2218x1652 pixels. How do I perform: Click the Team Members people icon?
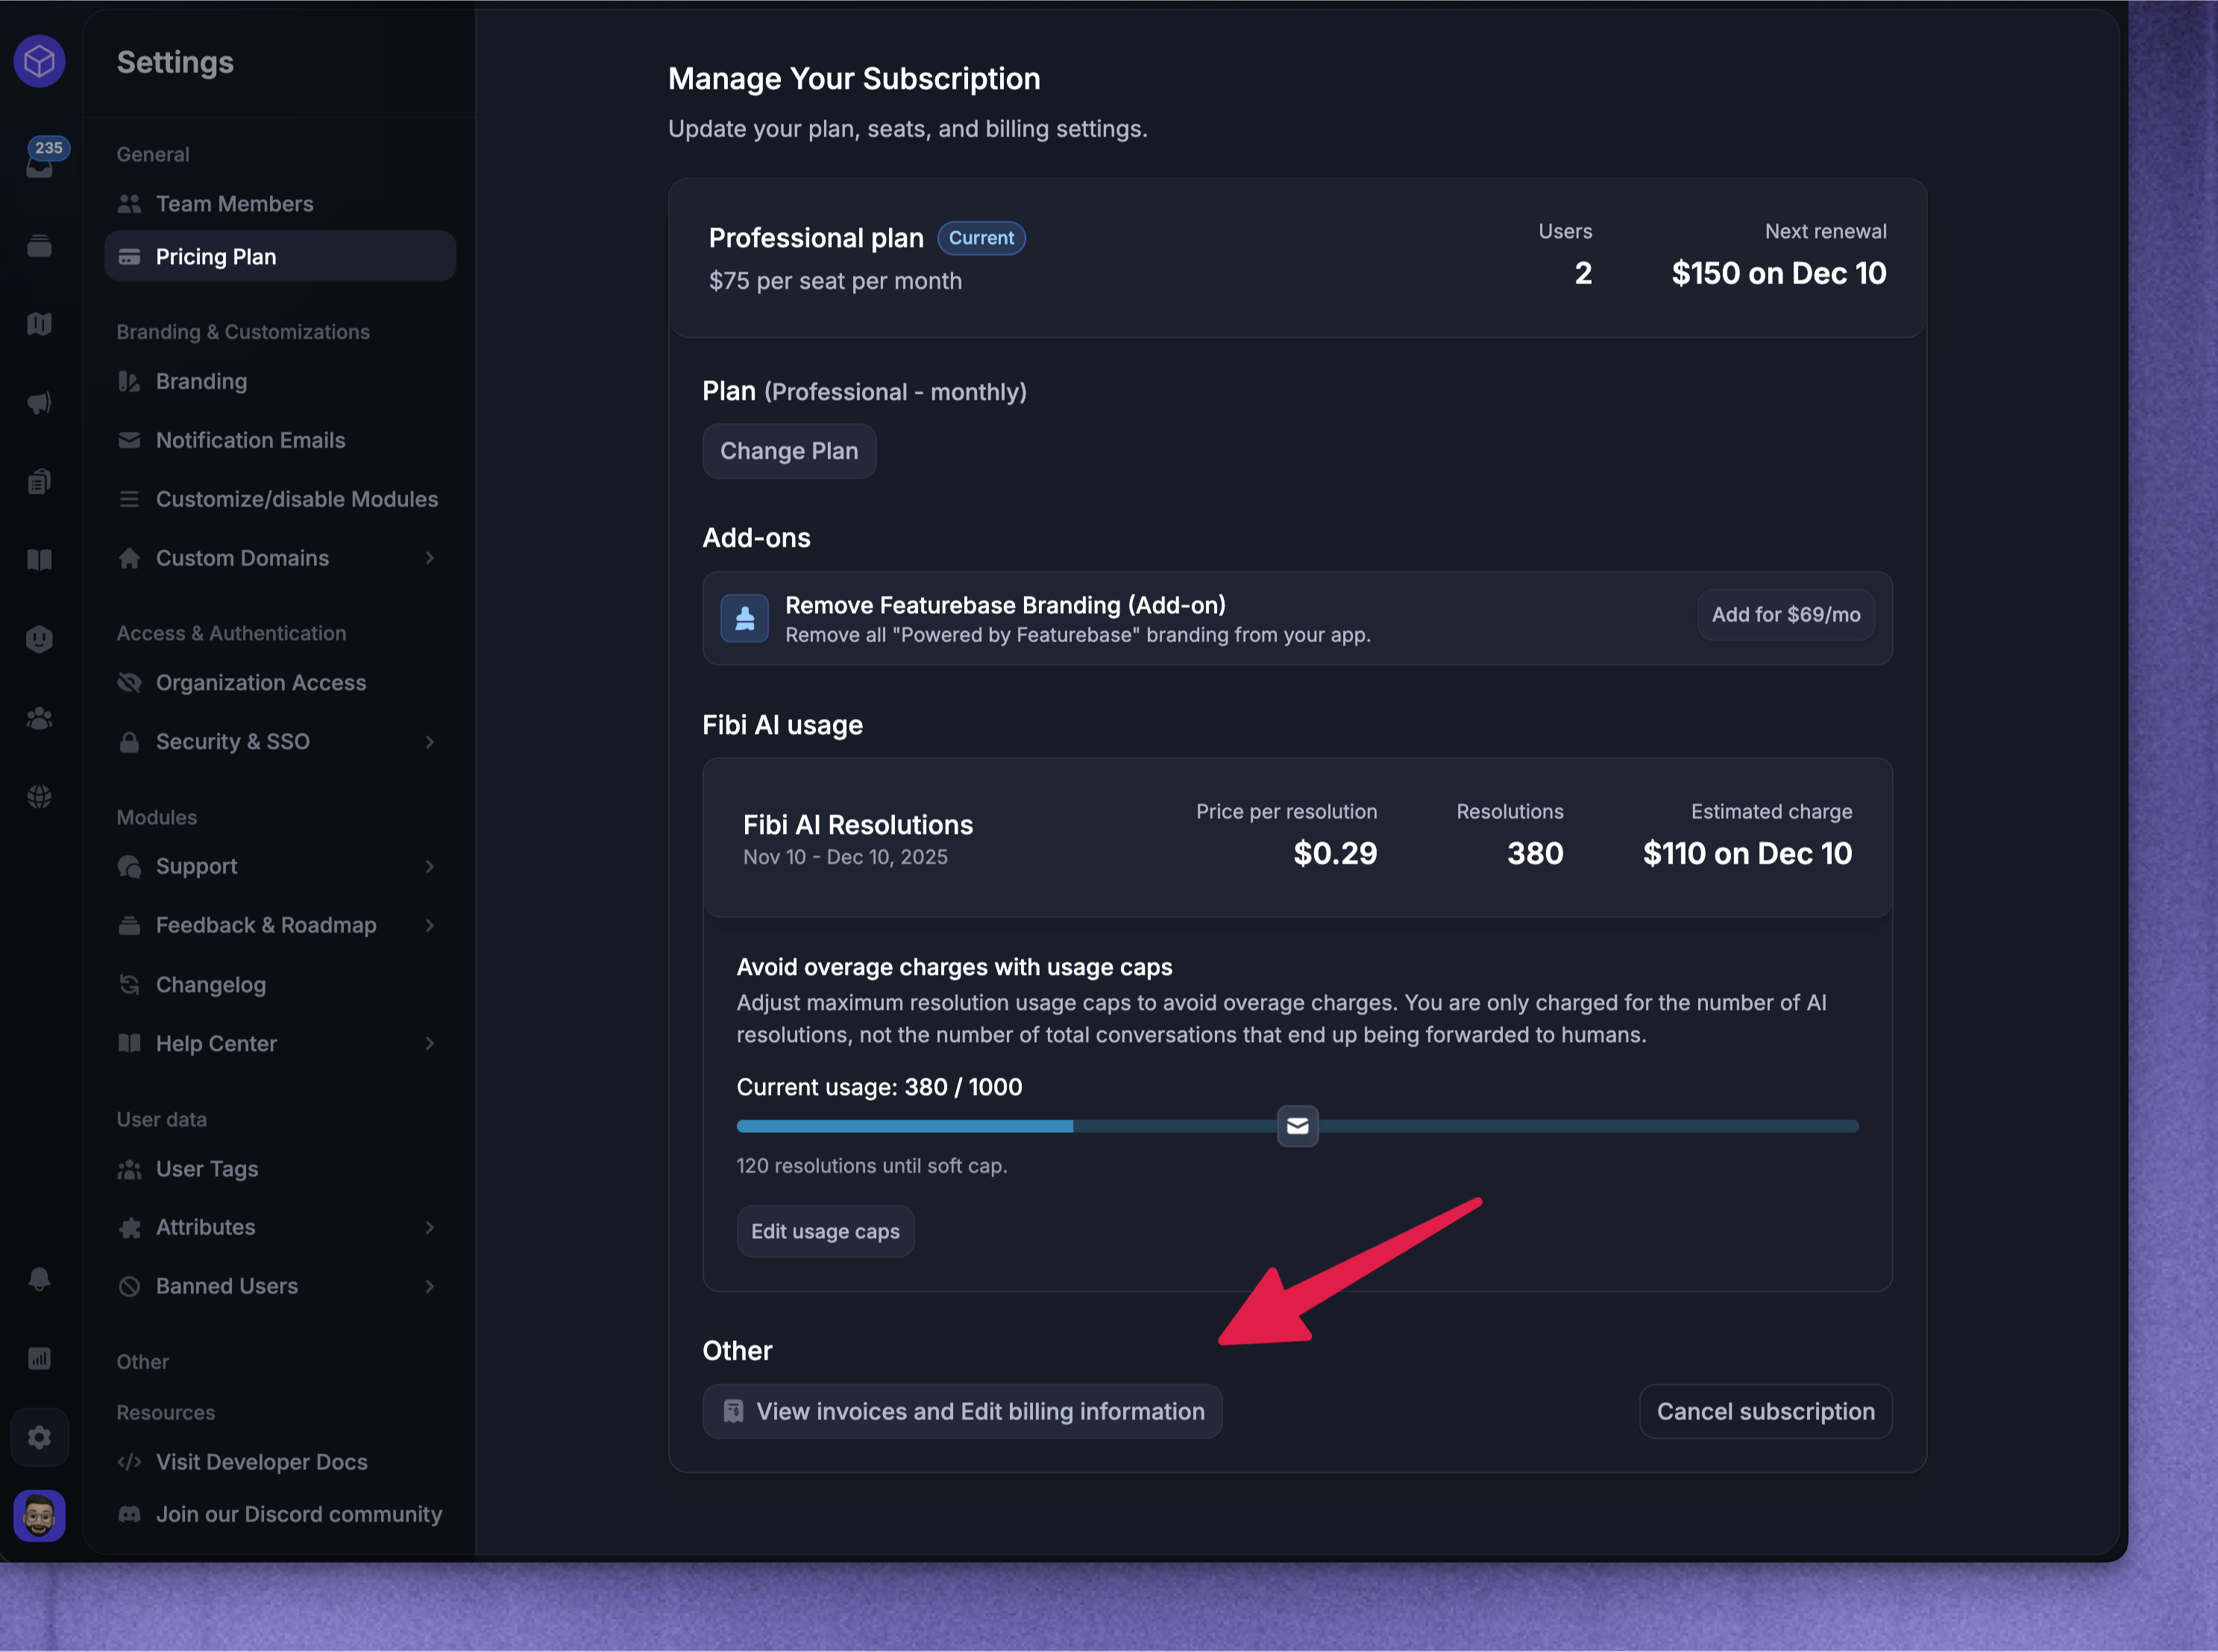tap(129, 204)
